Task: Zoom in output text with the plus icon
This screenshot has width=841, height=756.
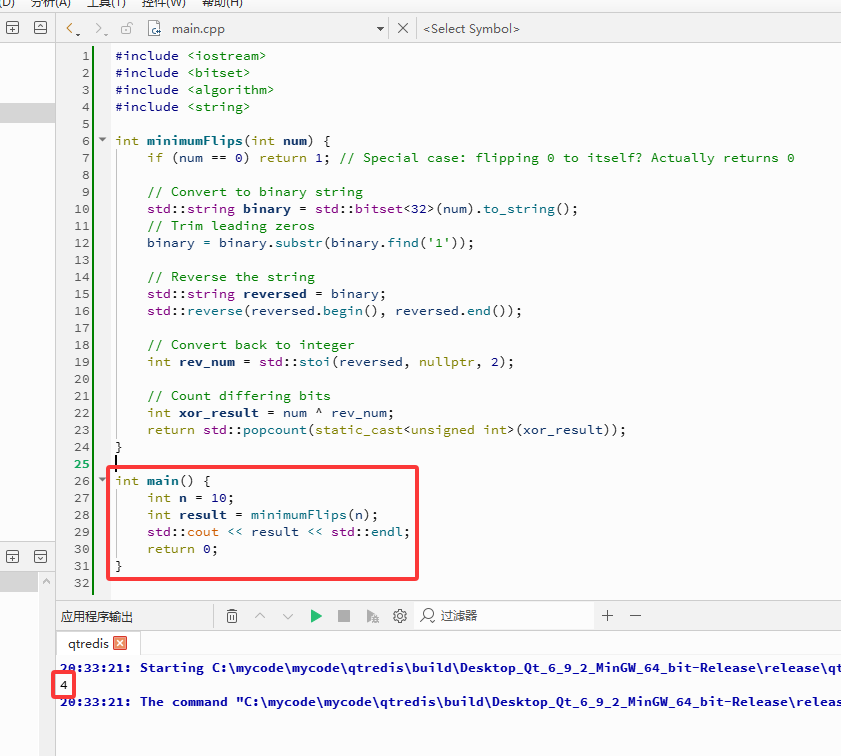Action: [x=607, y=616]
